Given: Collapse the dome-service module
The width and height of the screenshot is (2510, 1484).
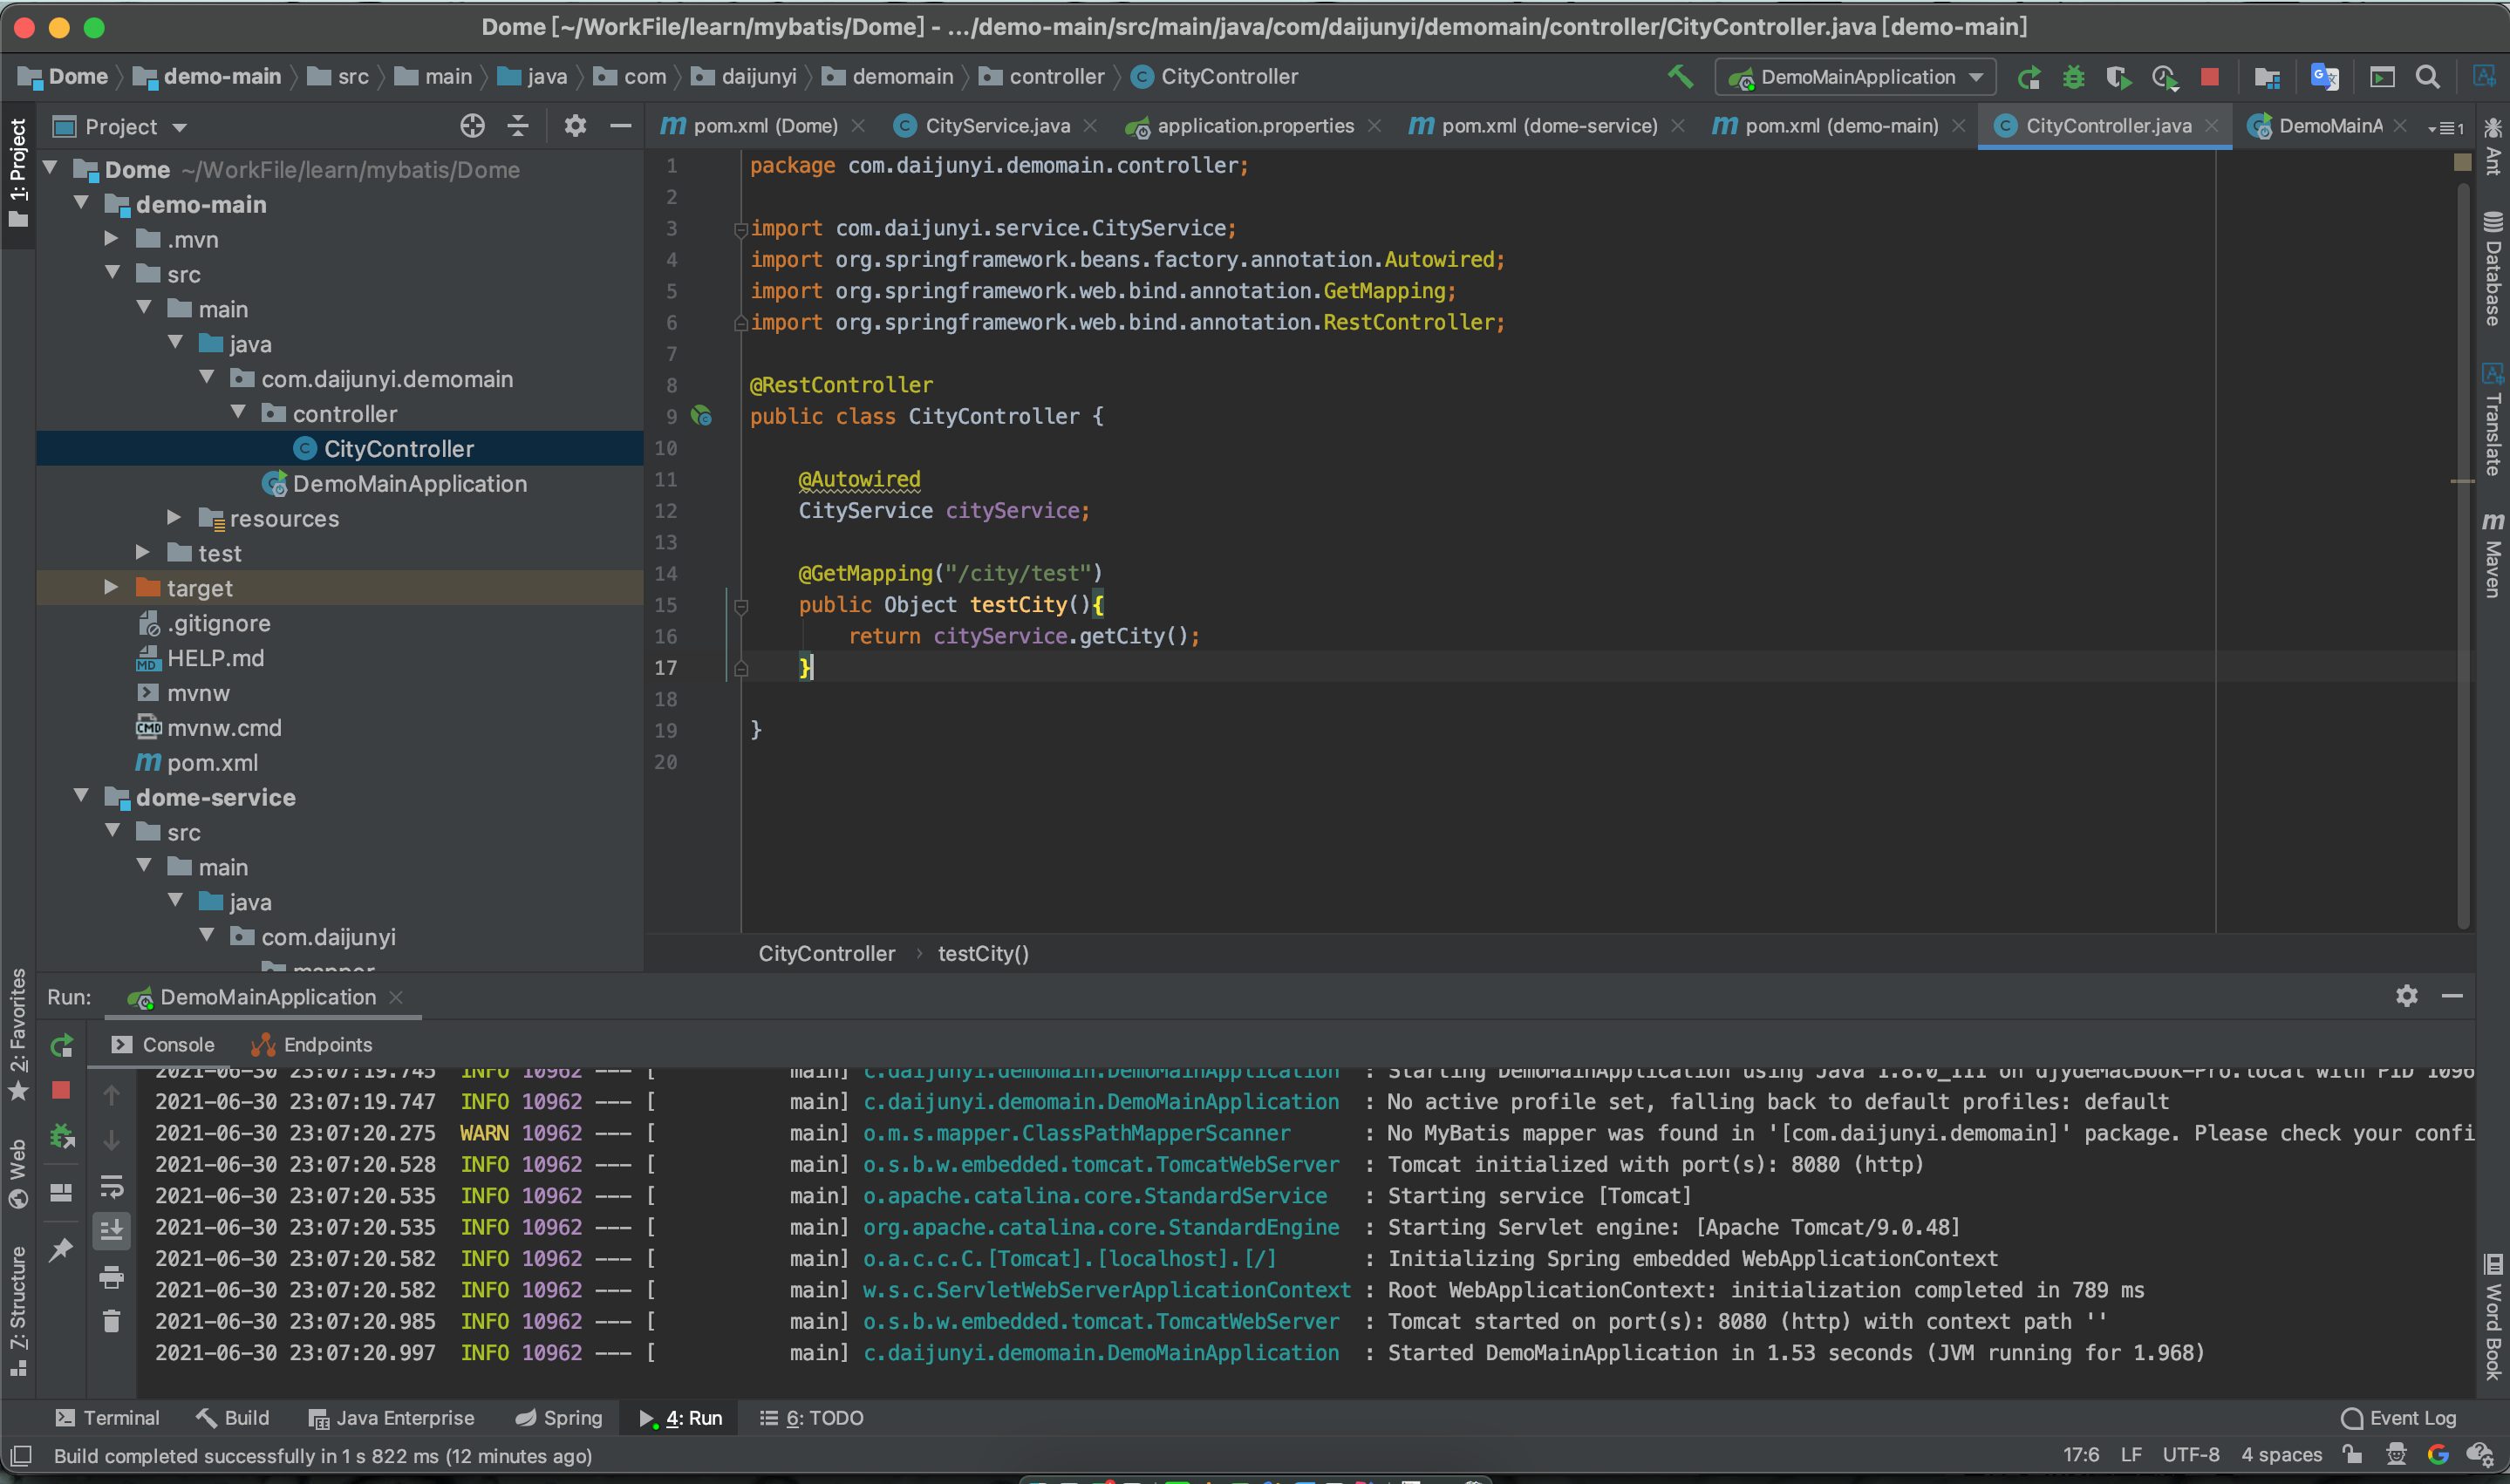Looking at the screenshot, I should [x=82, y=796].
